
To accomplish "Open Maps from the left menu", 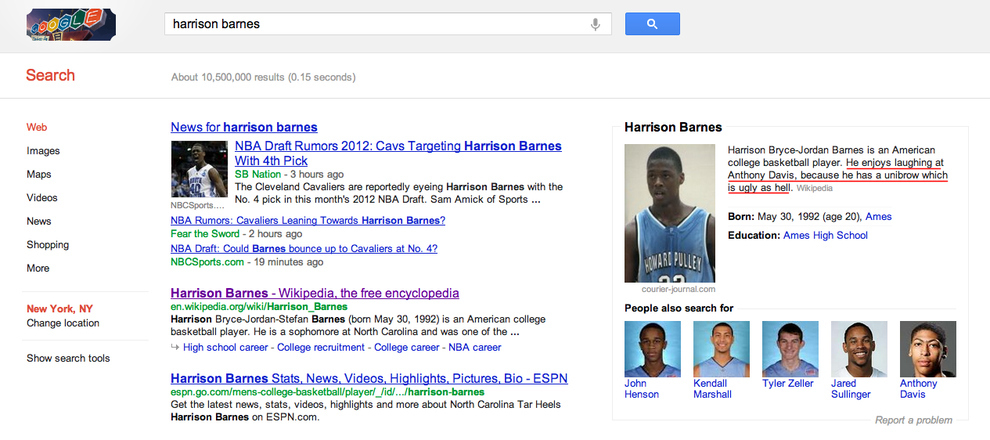I will pyautogui.click(x=39, y=174).
